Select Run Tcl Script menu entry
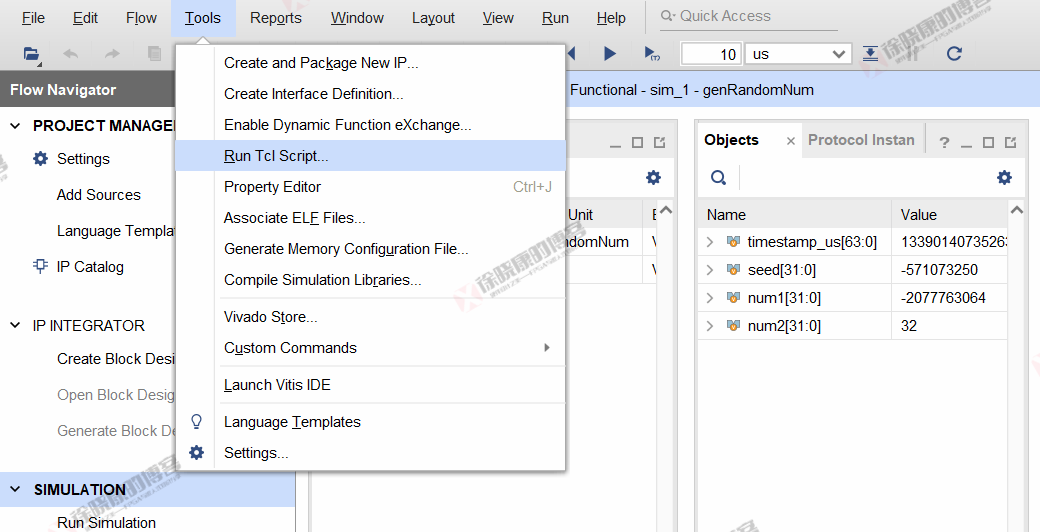This screenshot has width=1040, height=532. 276,156
